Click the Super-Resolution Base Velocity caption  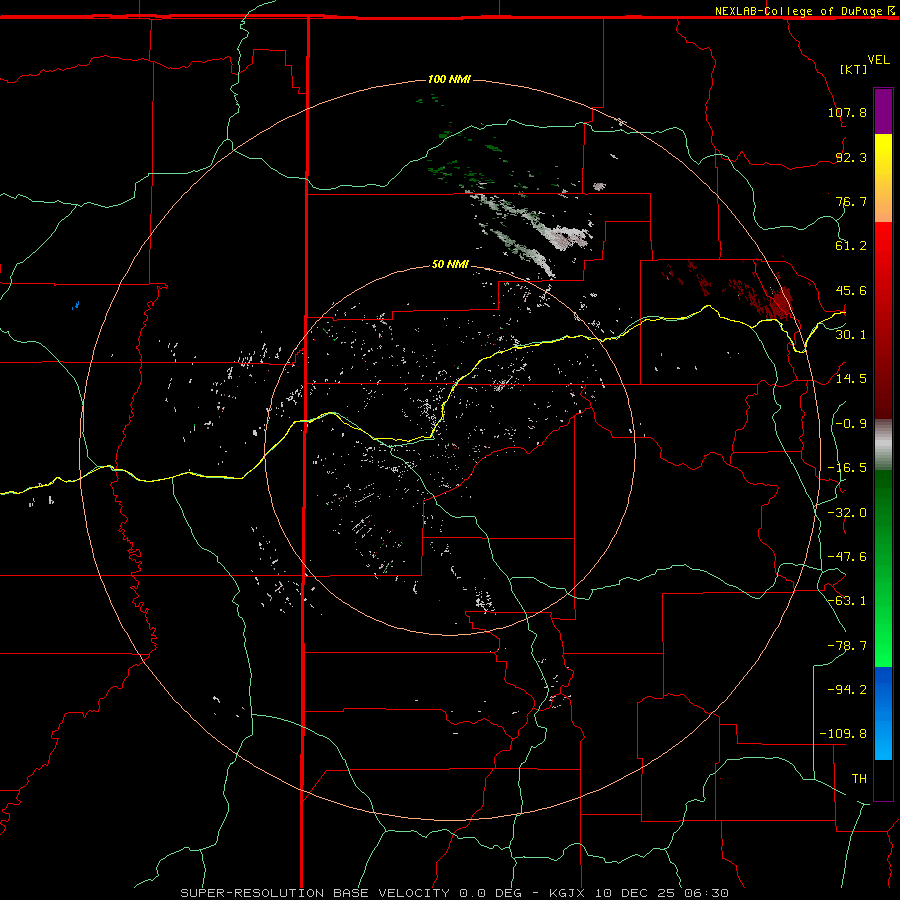click(x=455, y=893)
